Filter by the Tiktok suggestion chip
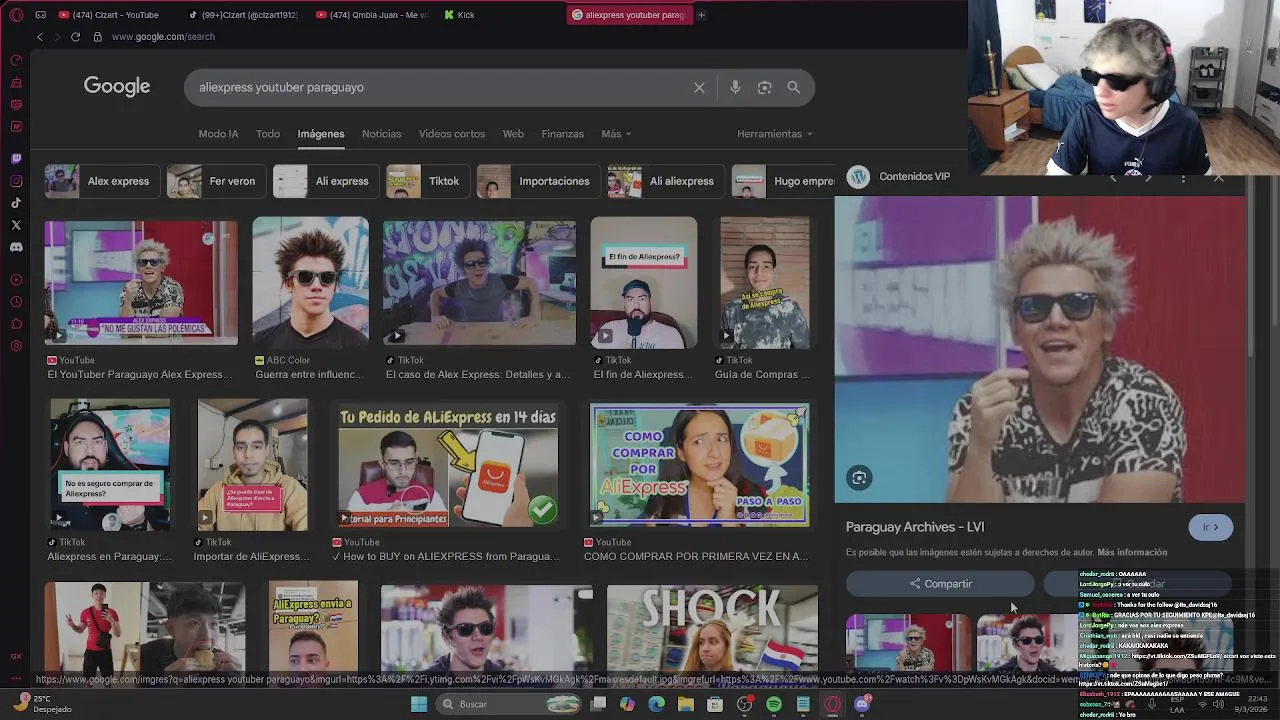This screenshot has height=720, width=1280. 428,181
